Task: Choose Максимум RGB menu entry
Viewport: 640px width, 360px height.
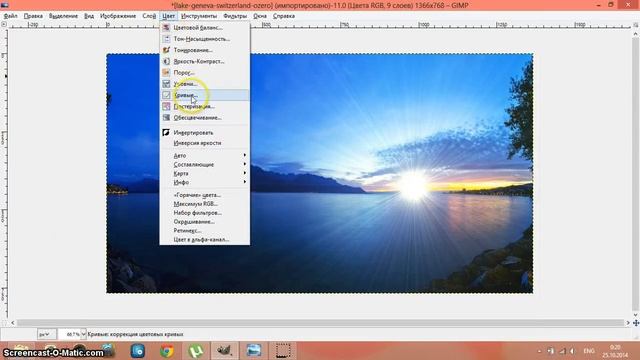Action: pyautogui.click(x=204, y=204)
